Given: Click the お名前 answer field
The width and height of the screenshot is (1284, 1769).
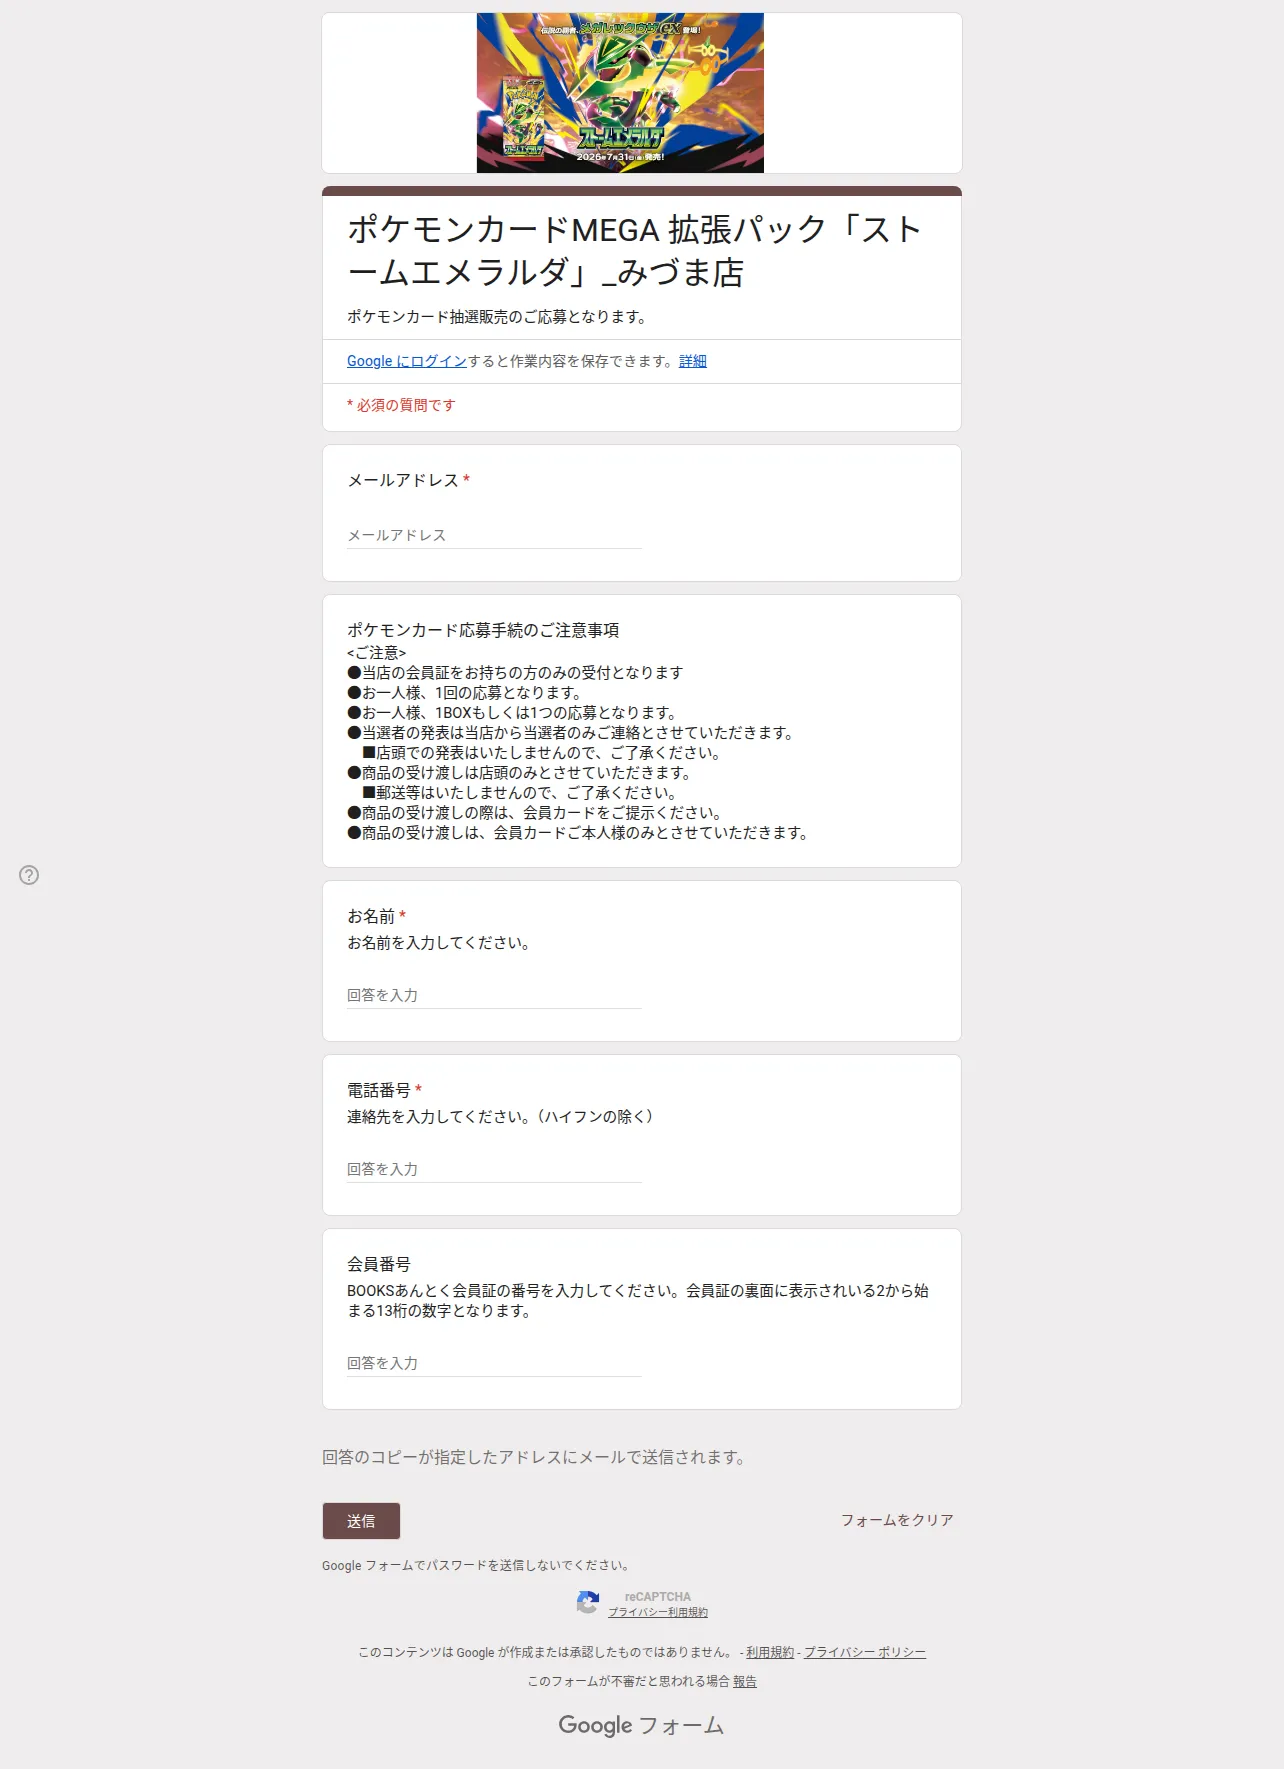Looking at the screenshot, I should click(494, 995).
